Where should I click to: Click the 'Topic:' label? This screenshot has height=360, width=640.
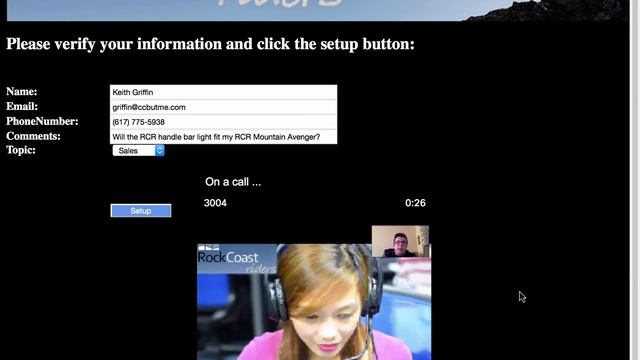coord(21,150)
